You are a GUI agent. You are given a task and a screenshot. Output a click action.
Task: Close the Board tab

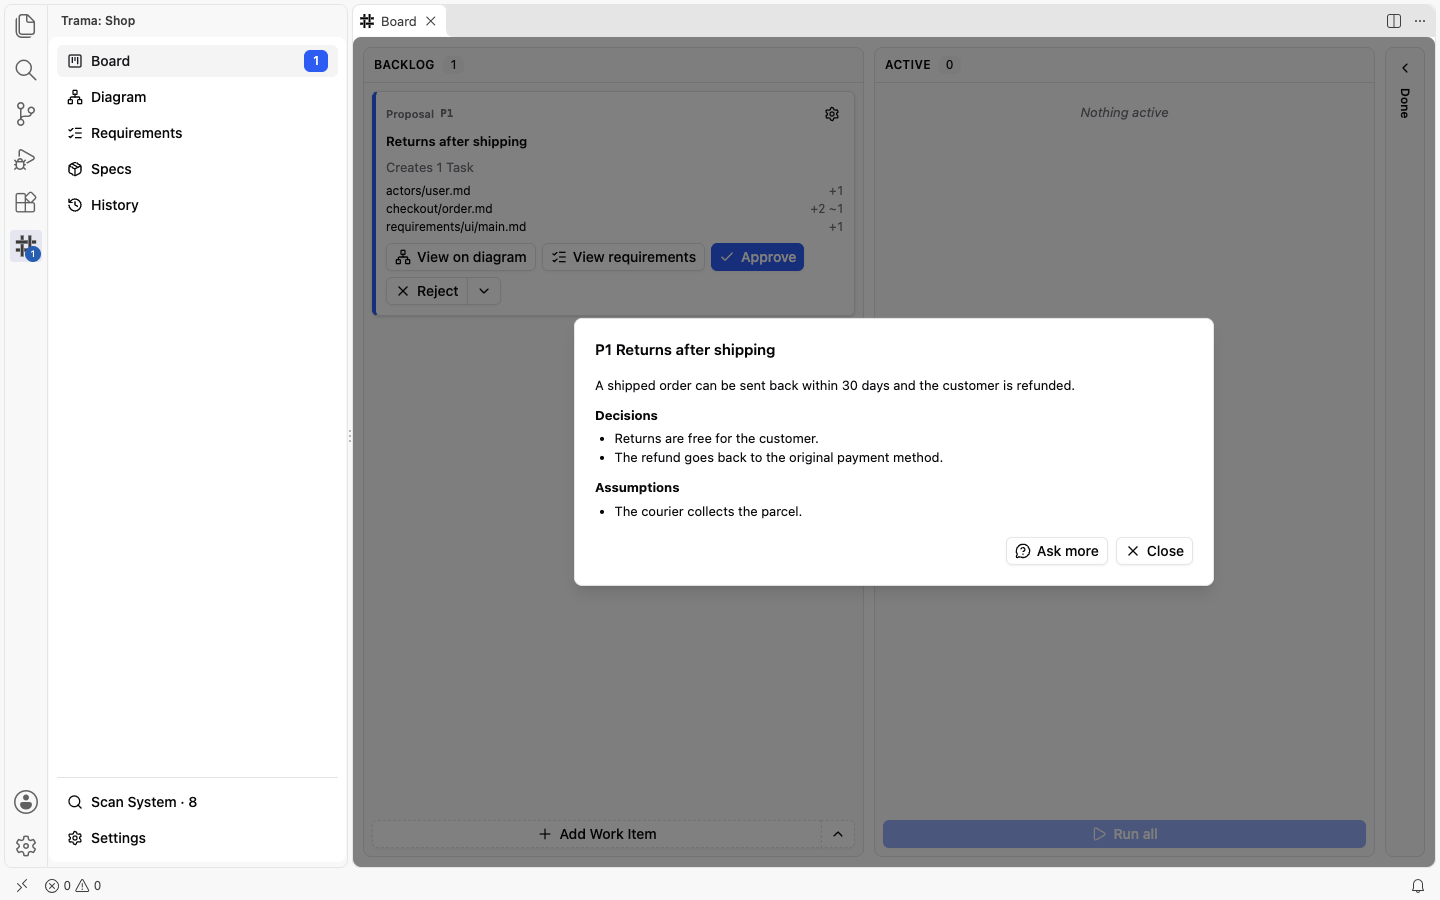coord(431,21)
